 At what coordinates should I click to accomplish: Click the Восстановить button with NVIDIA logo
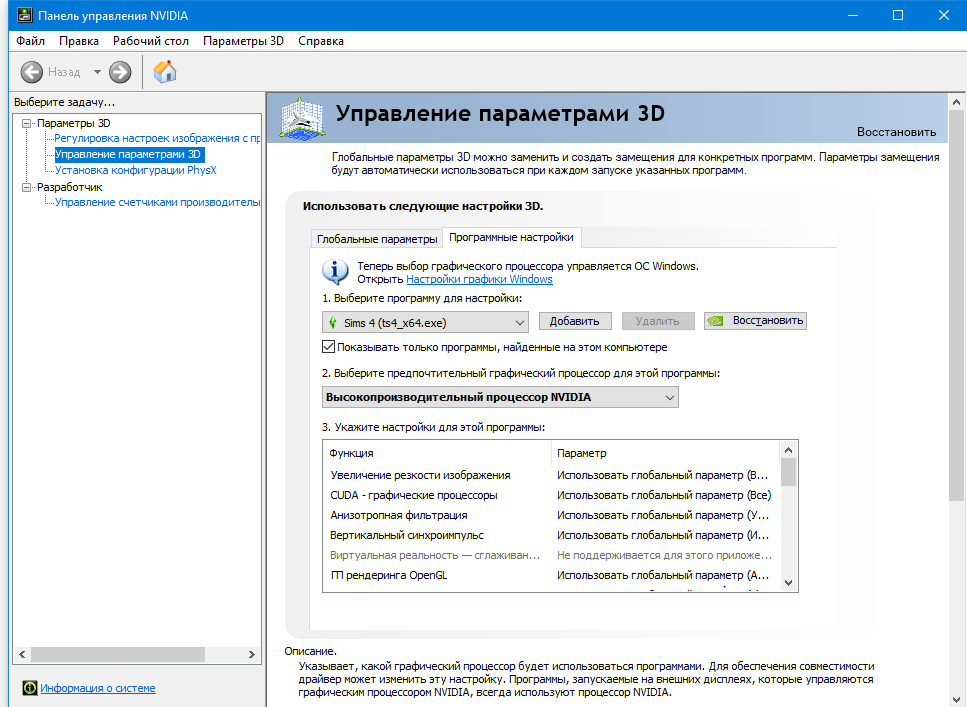755,321
